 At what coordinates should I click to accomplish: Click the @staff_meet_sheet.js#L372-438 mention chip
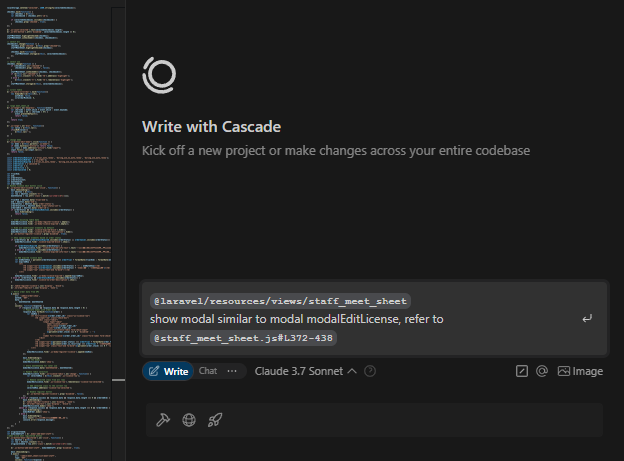(x=243, y=338)
